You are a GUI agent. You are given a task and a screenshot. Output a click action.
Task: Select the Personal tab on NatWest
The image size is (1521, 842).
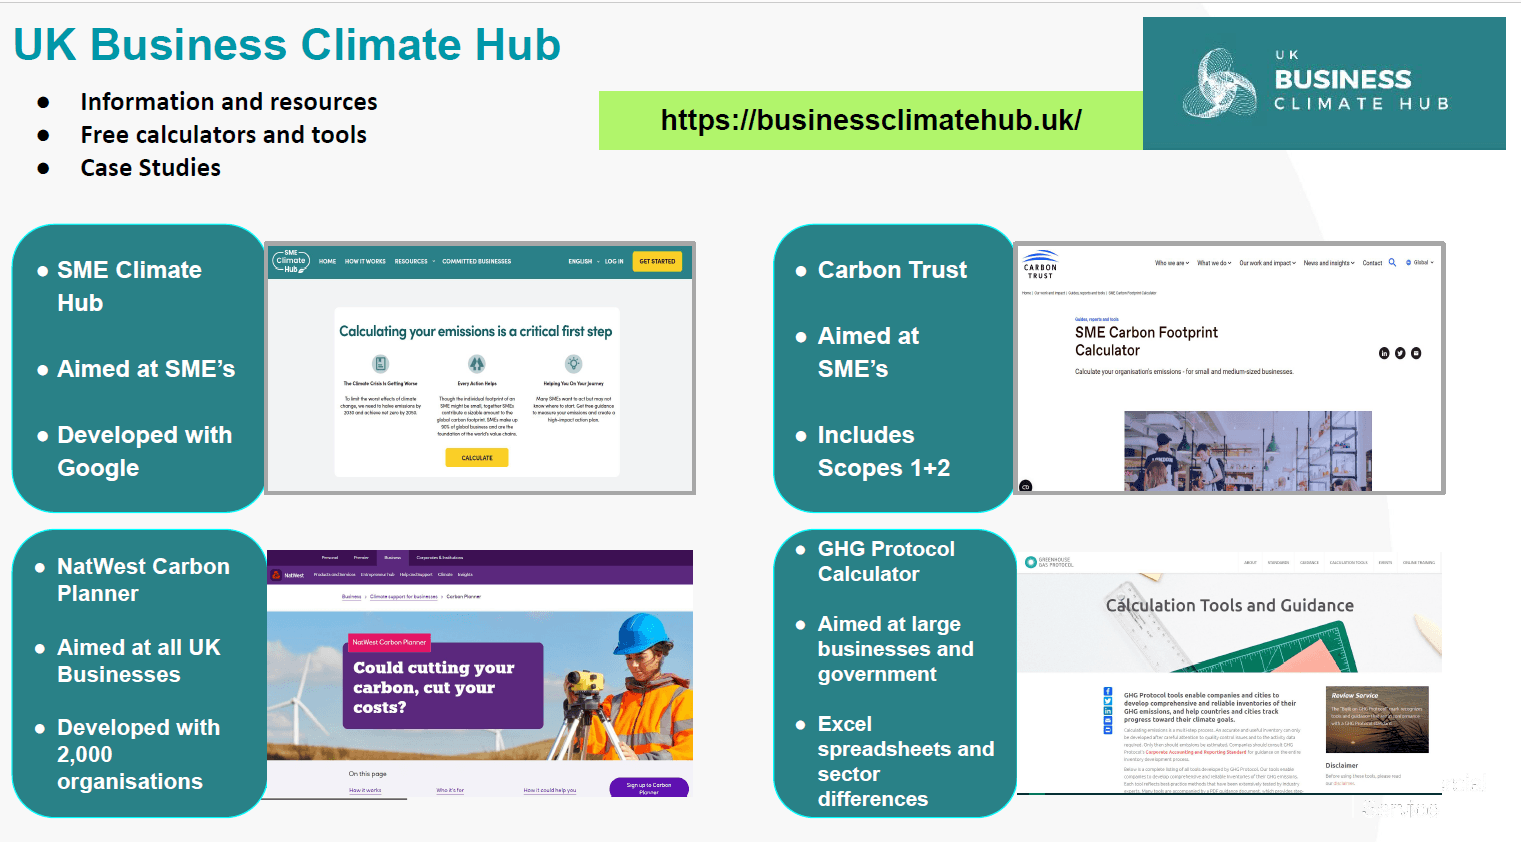tap(330, 557)
